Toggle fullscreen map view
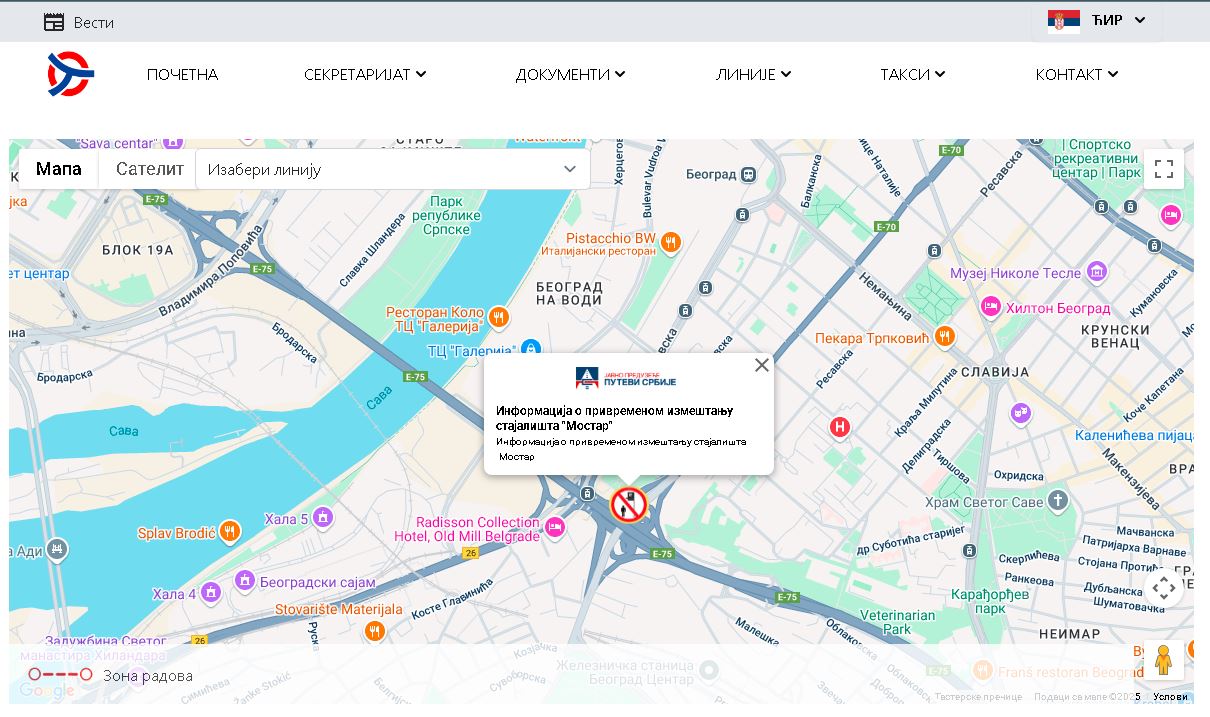 (1164, 169)
